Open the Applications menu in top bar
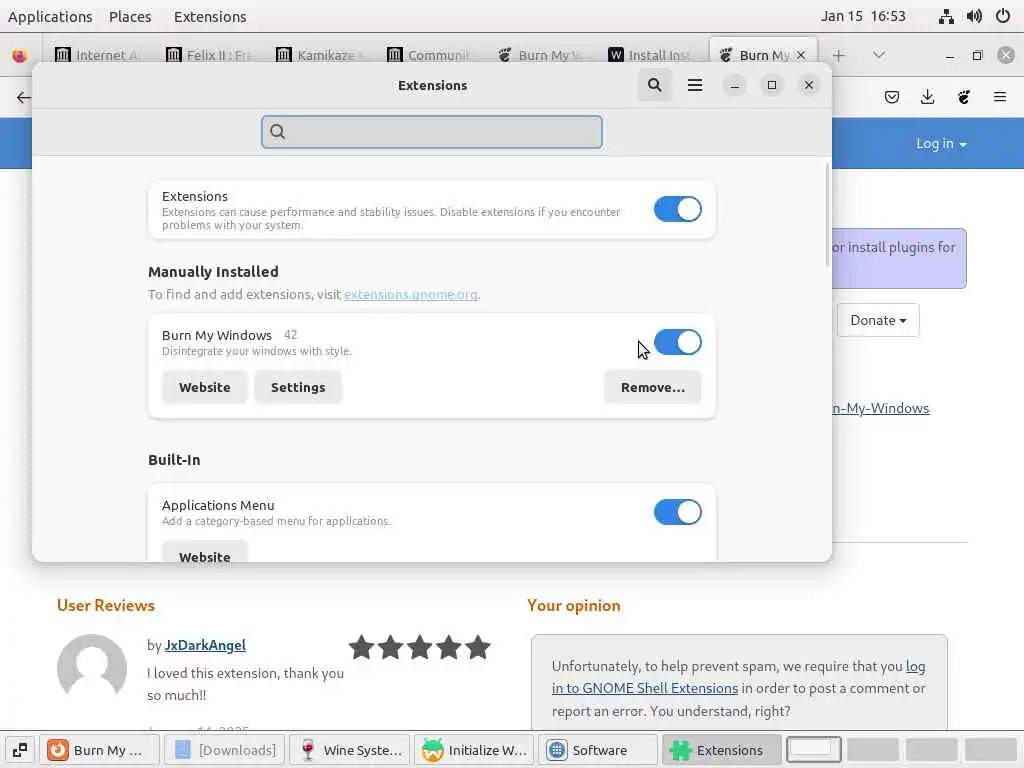 [50, 16]
